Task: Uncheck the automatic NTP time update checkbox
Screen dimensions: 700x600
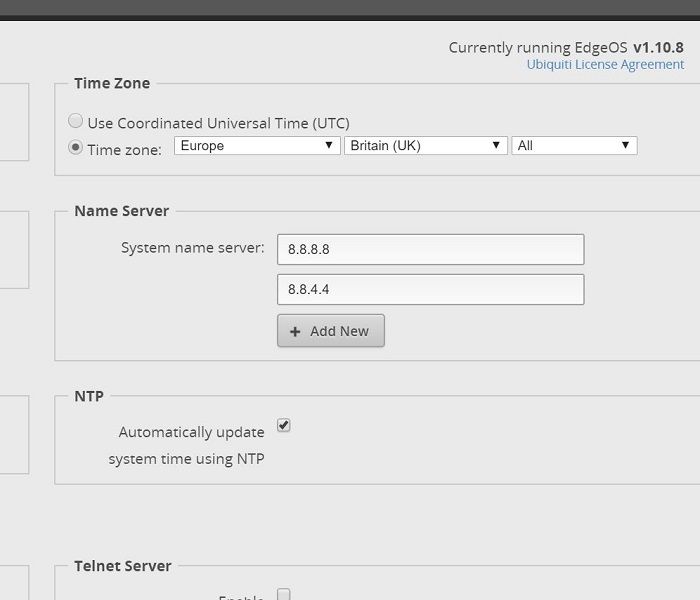Action: 284,425
